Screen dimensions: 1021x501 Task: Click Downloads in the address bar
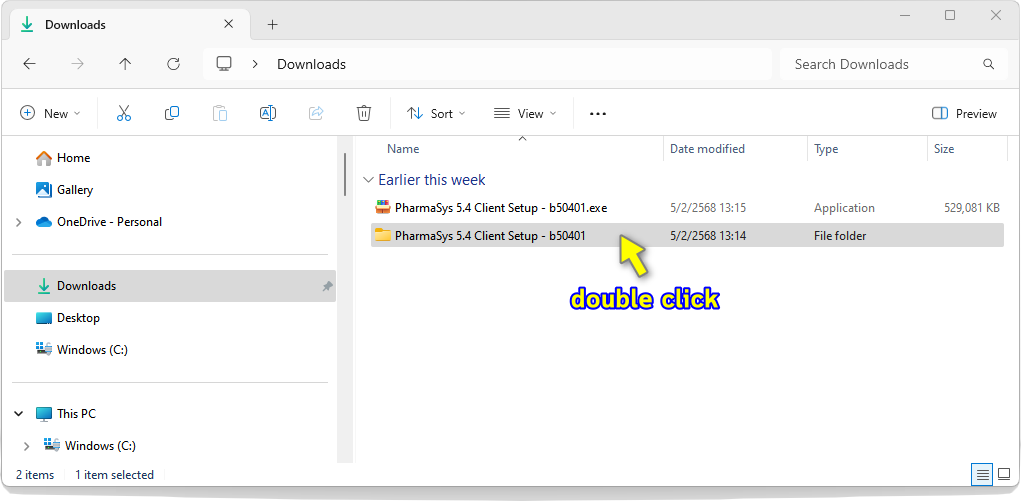311,64
